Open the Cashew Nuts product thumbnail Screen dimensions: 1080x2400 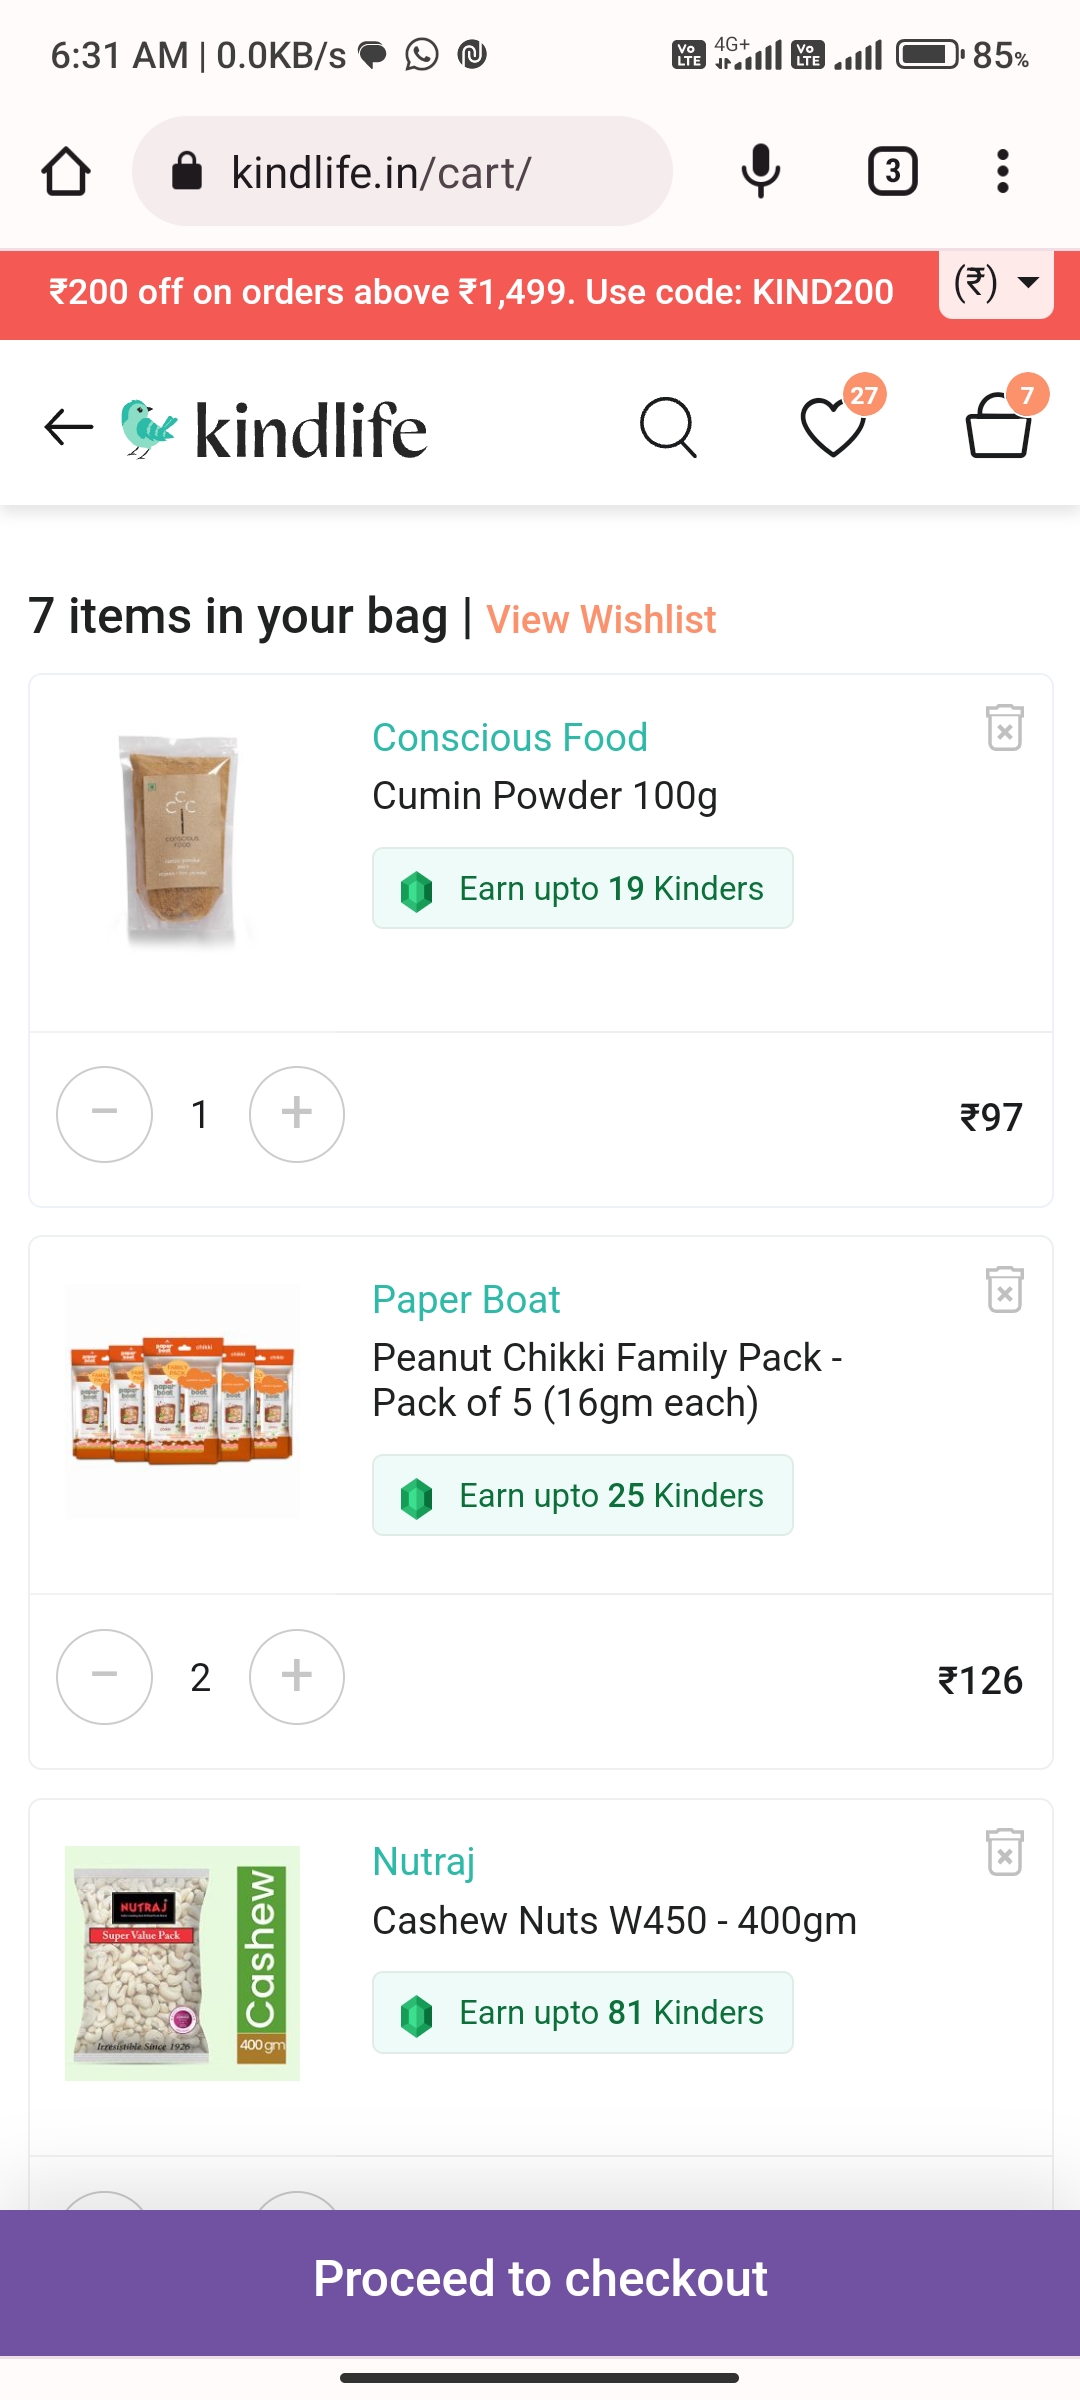(182, 1963)
